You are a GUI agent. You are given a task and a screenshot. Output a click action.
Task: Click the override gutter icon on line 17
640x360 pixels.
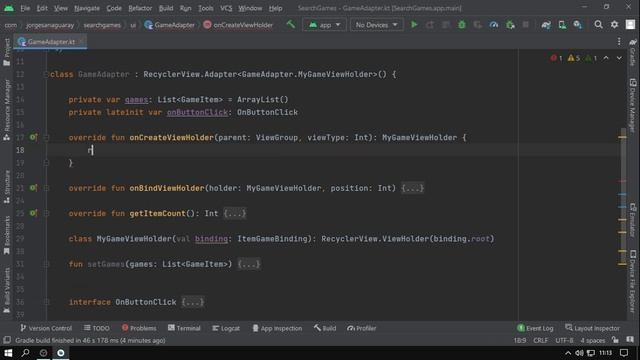coord(33,138)
